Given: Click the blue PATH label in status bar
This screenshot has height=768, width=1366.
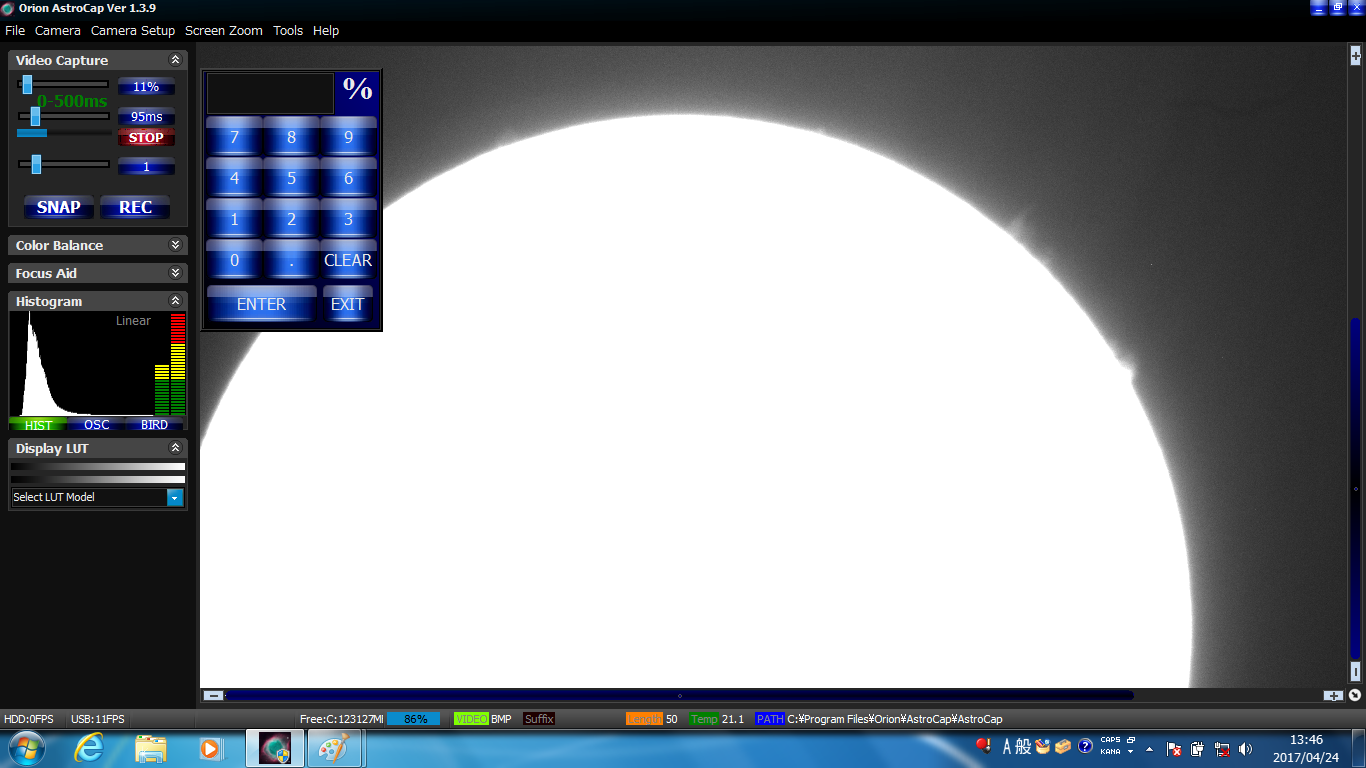Looking at the screenshot, I should pos(770,719).
